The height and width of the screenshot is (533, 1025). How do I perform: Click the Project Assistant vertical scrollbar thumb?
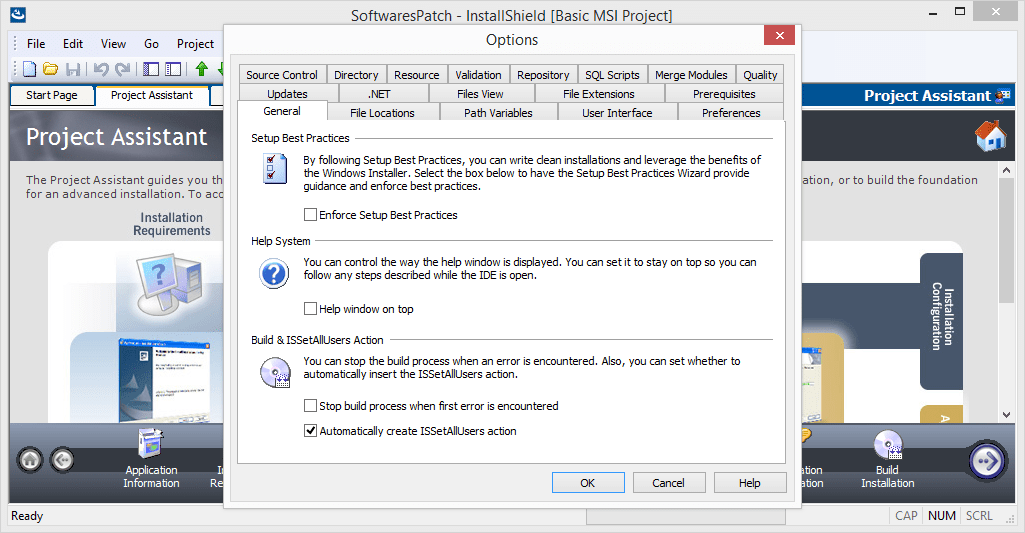coord(1006,240)
